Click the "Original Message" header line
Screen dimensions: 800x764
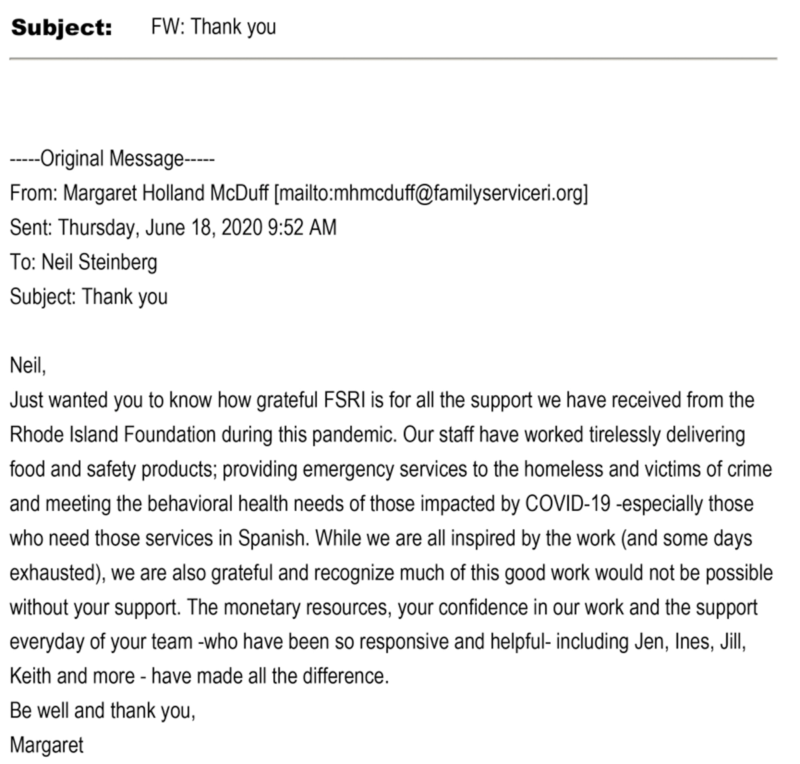[x=111, y=159]
